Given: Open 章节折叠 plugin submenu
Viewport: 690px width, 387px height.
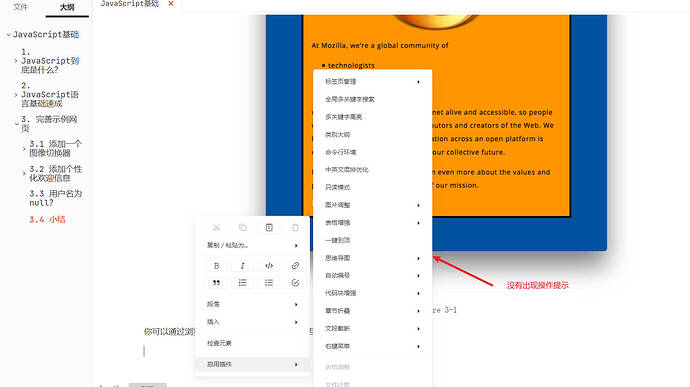Looking at the screenshot, I should [x=372, y=311].
